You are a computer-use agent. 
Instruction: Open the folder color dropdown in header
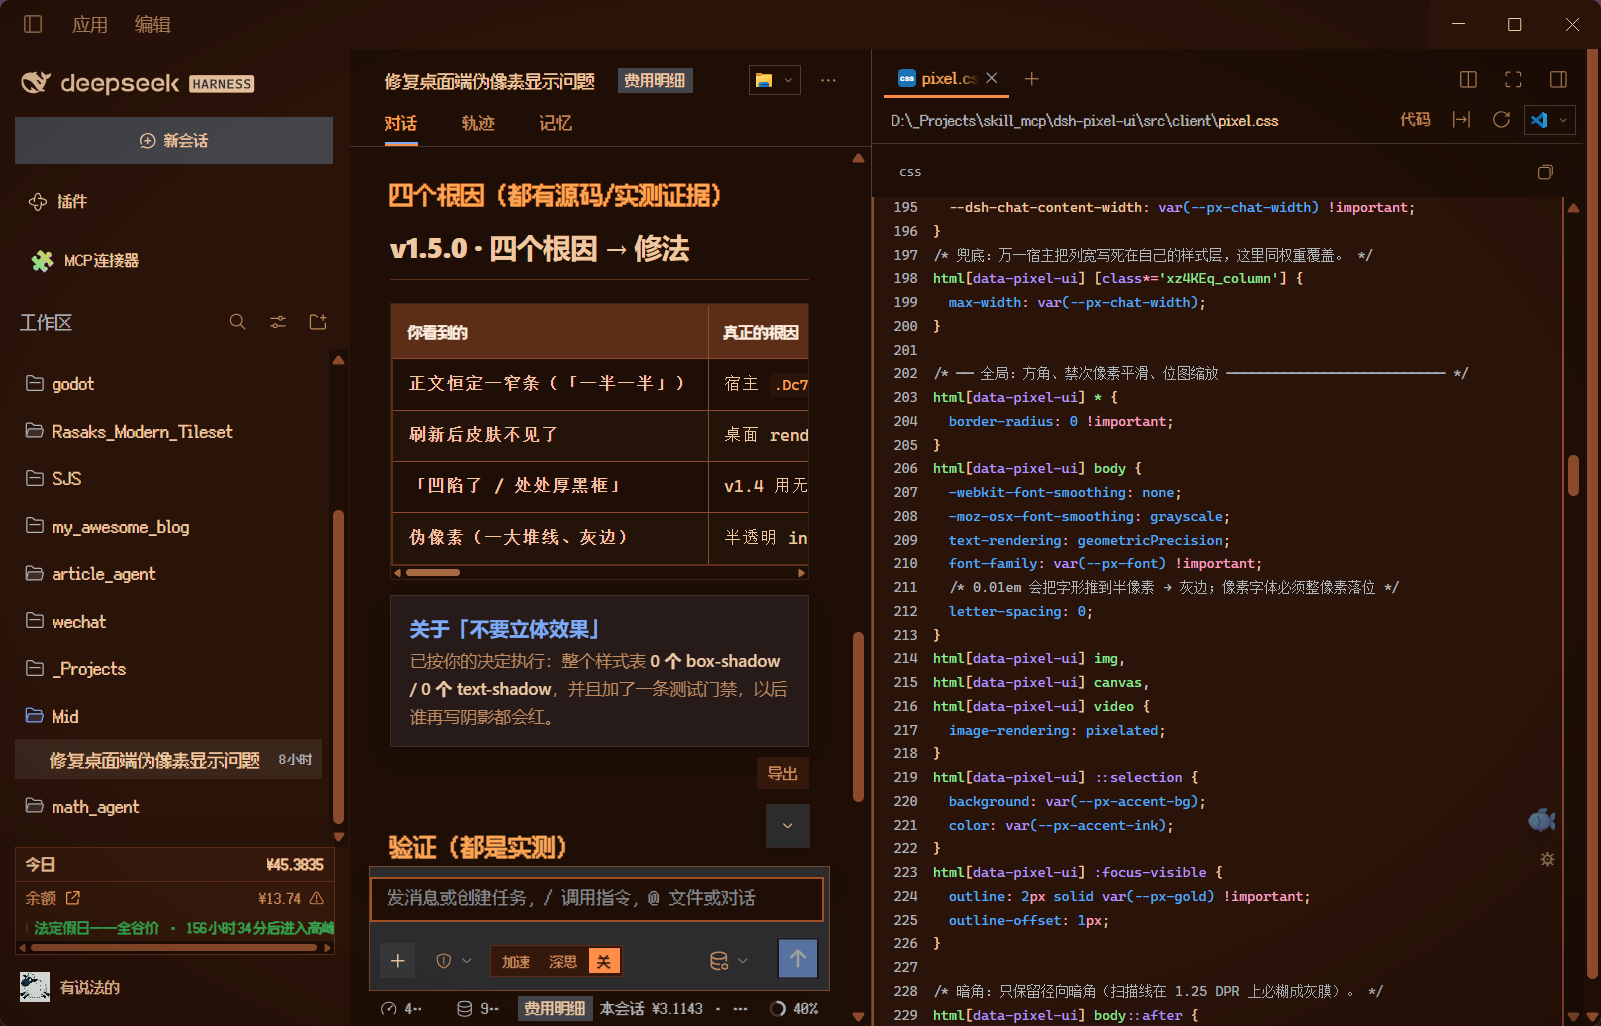(775, 80)
